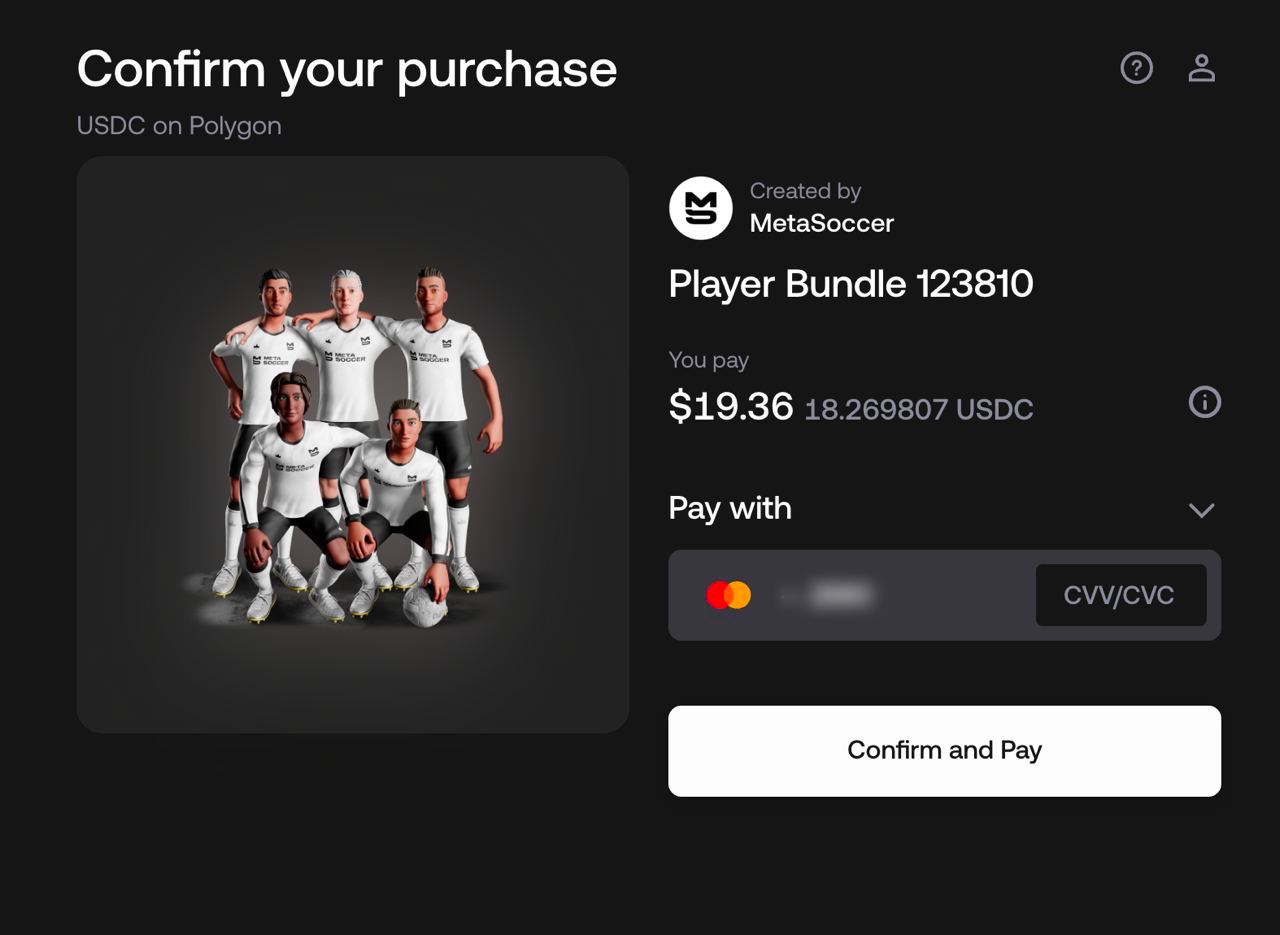The image size is (1280, 935).
Task: Click the USDC on Polygon subtitle
Action: (179, 126)
